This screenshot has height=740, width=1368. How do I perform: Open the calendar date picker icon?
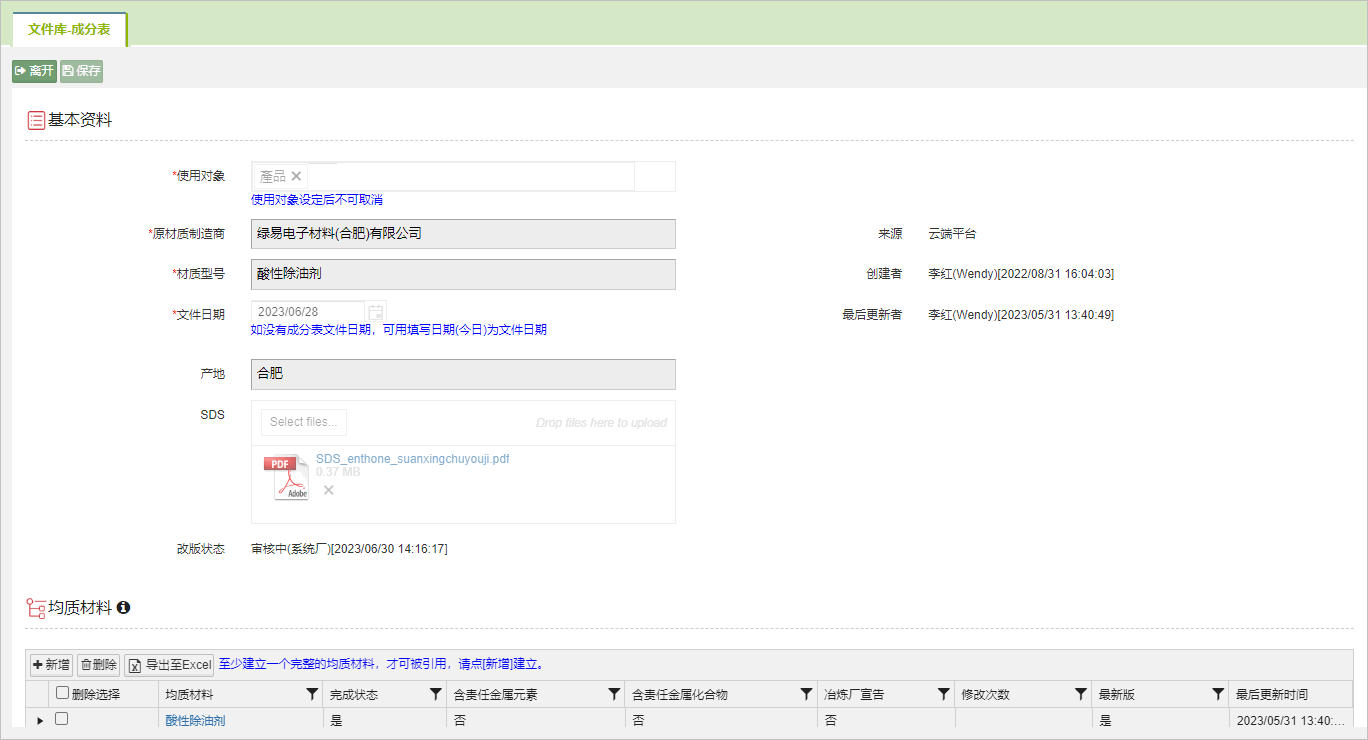coord(376,312)
